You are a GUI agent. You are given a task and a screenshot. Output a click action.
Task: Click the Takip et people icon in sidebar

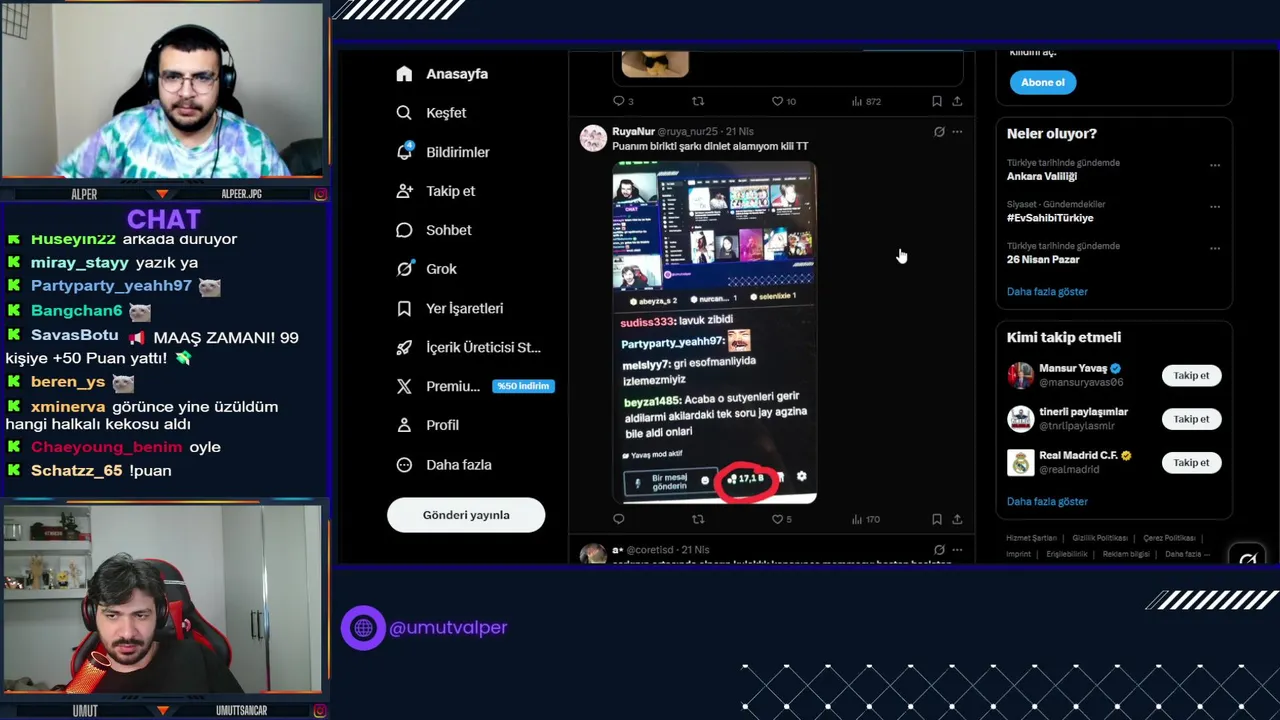tap(404, 191)
